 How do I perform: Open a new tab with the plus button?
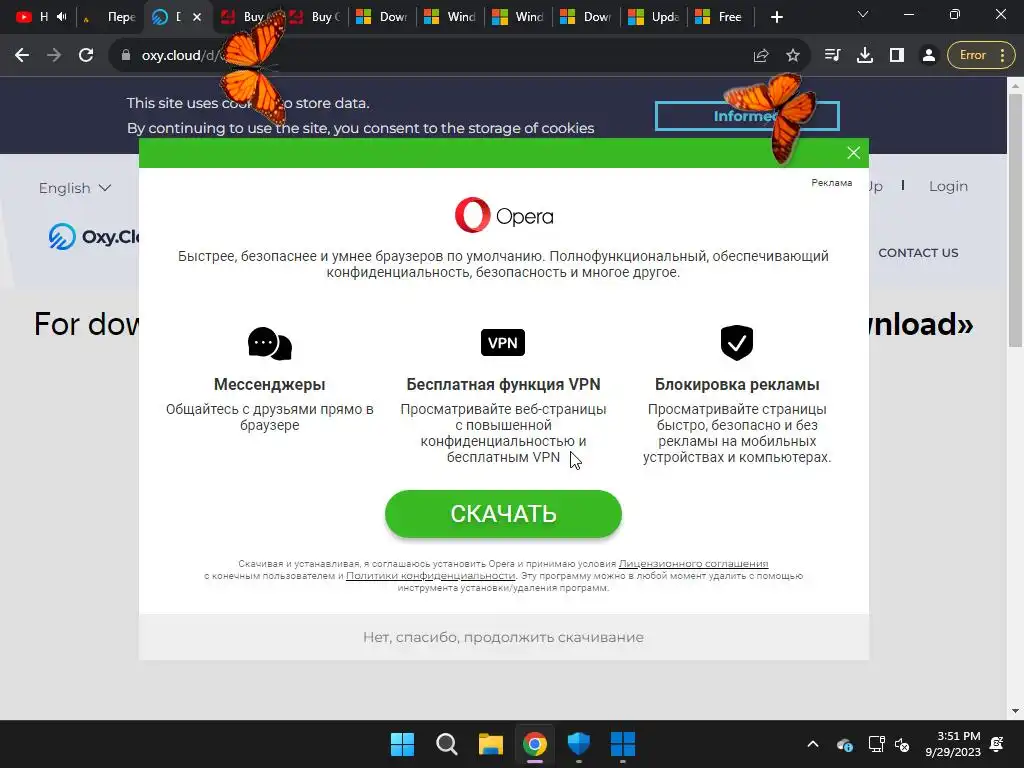(x=776, y=17)
